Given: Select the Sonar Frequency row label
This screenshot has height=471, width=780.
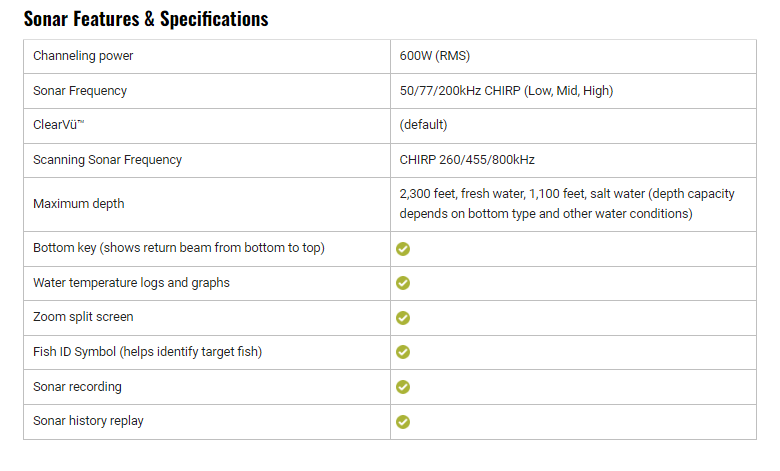Looking at the screenshot, I should [x=80, y=91].
